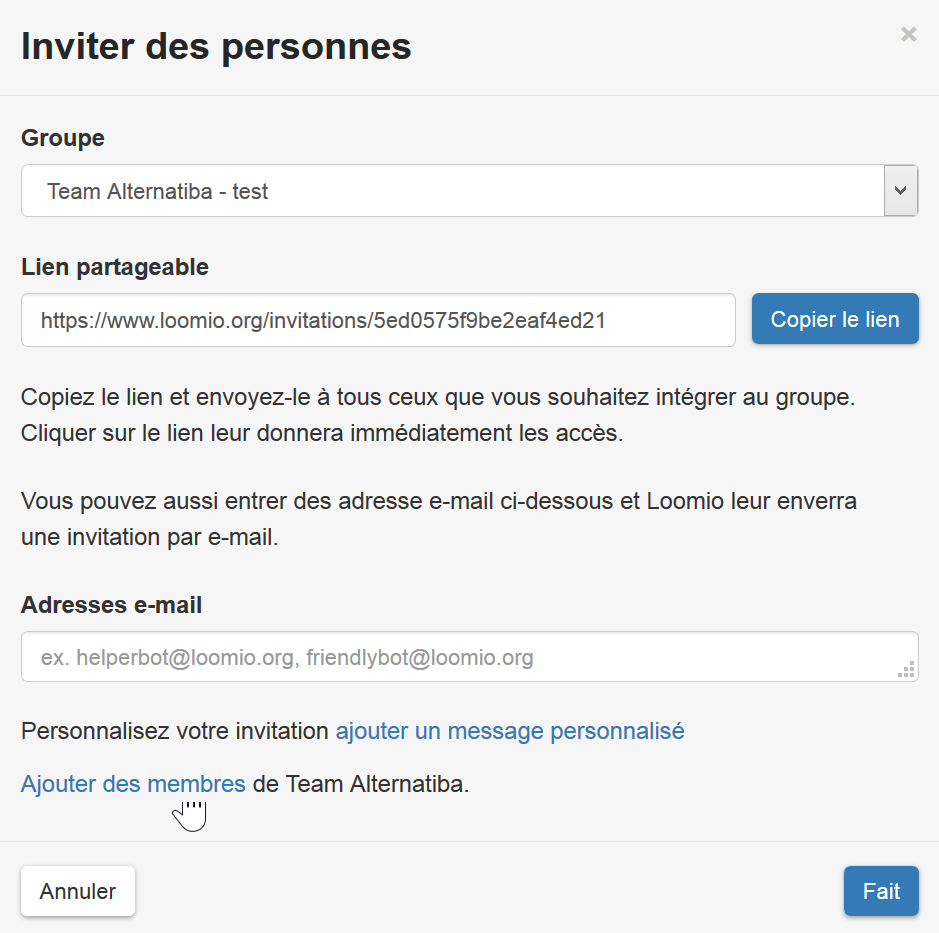Click the blue Copier le lien action
The height and width of the screenshot is (933, 939).
point(835,318)
